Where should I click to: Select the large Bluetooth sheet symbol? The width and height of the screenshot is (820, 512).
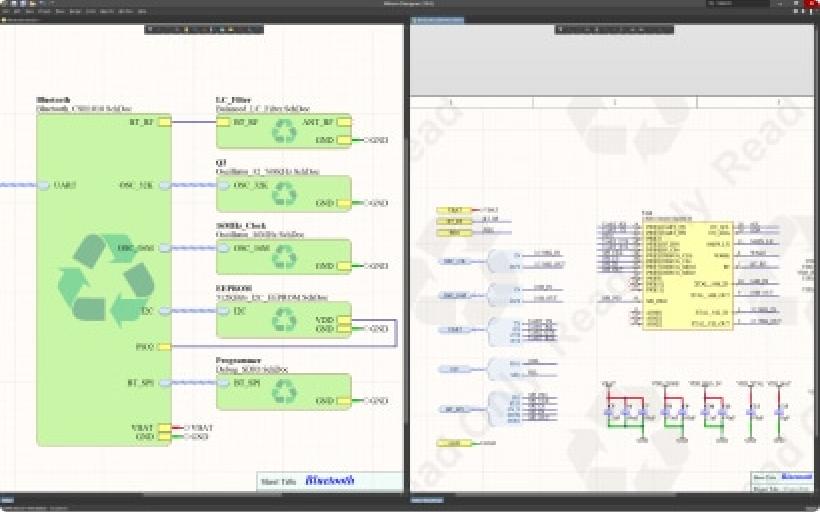coord(104,280)
